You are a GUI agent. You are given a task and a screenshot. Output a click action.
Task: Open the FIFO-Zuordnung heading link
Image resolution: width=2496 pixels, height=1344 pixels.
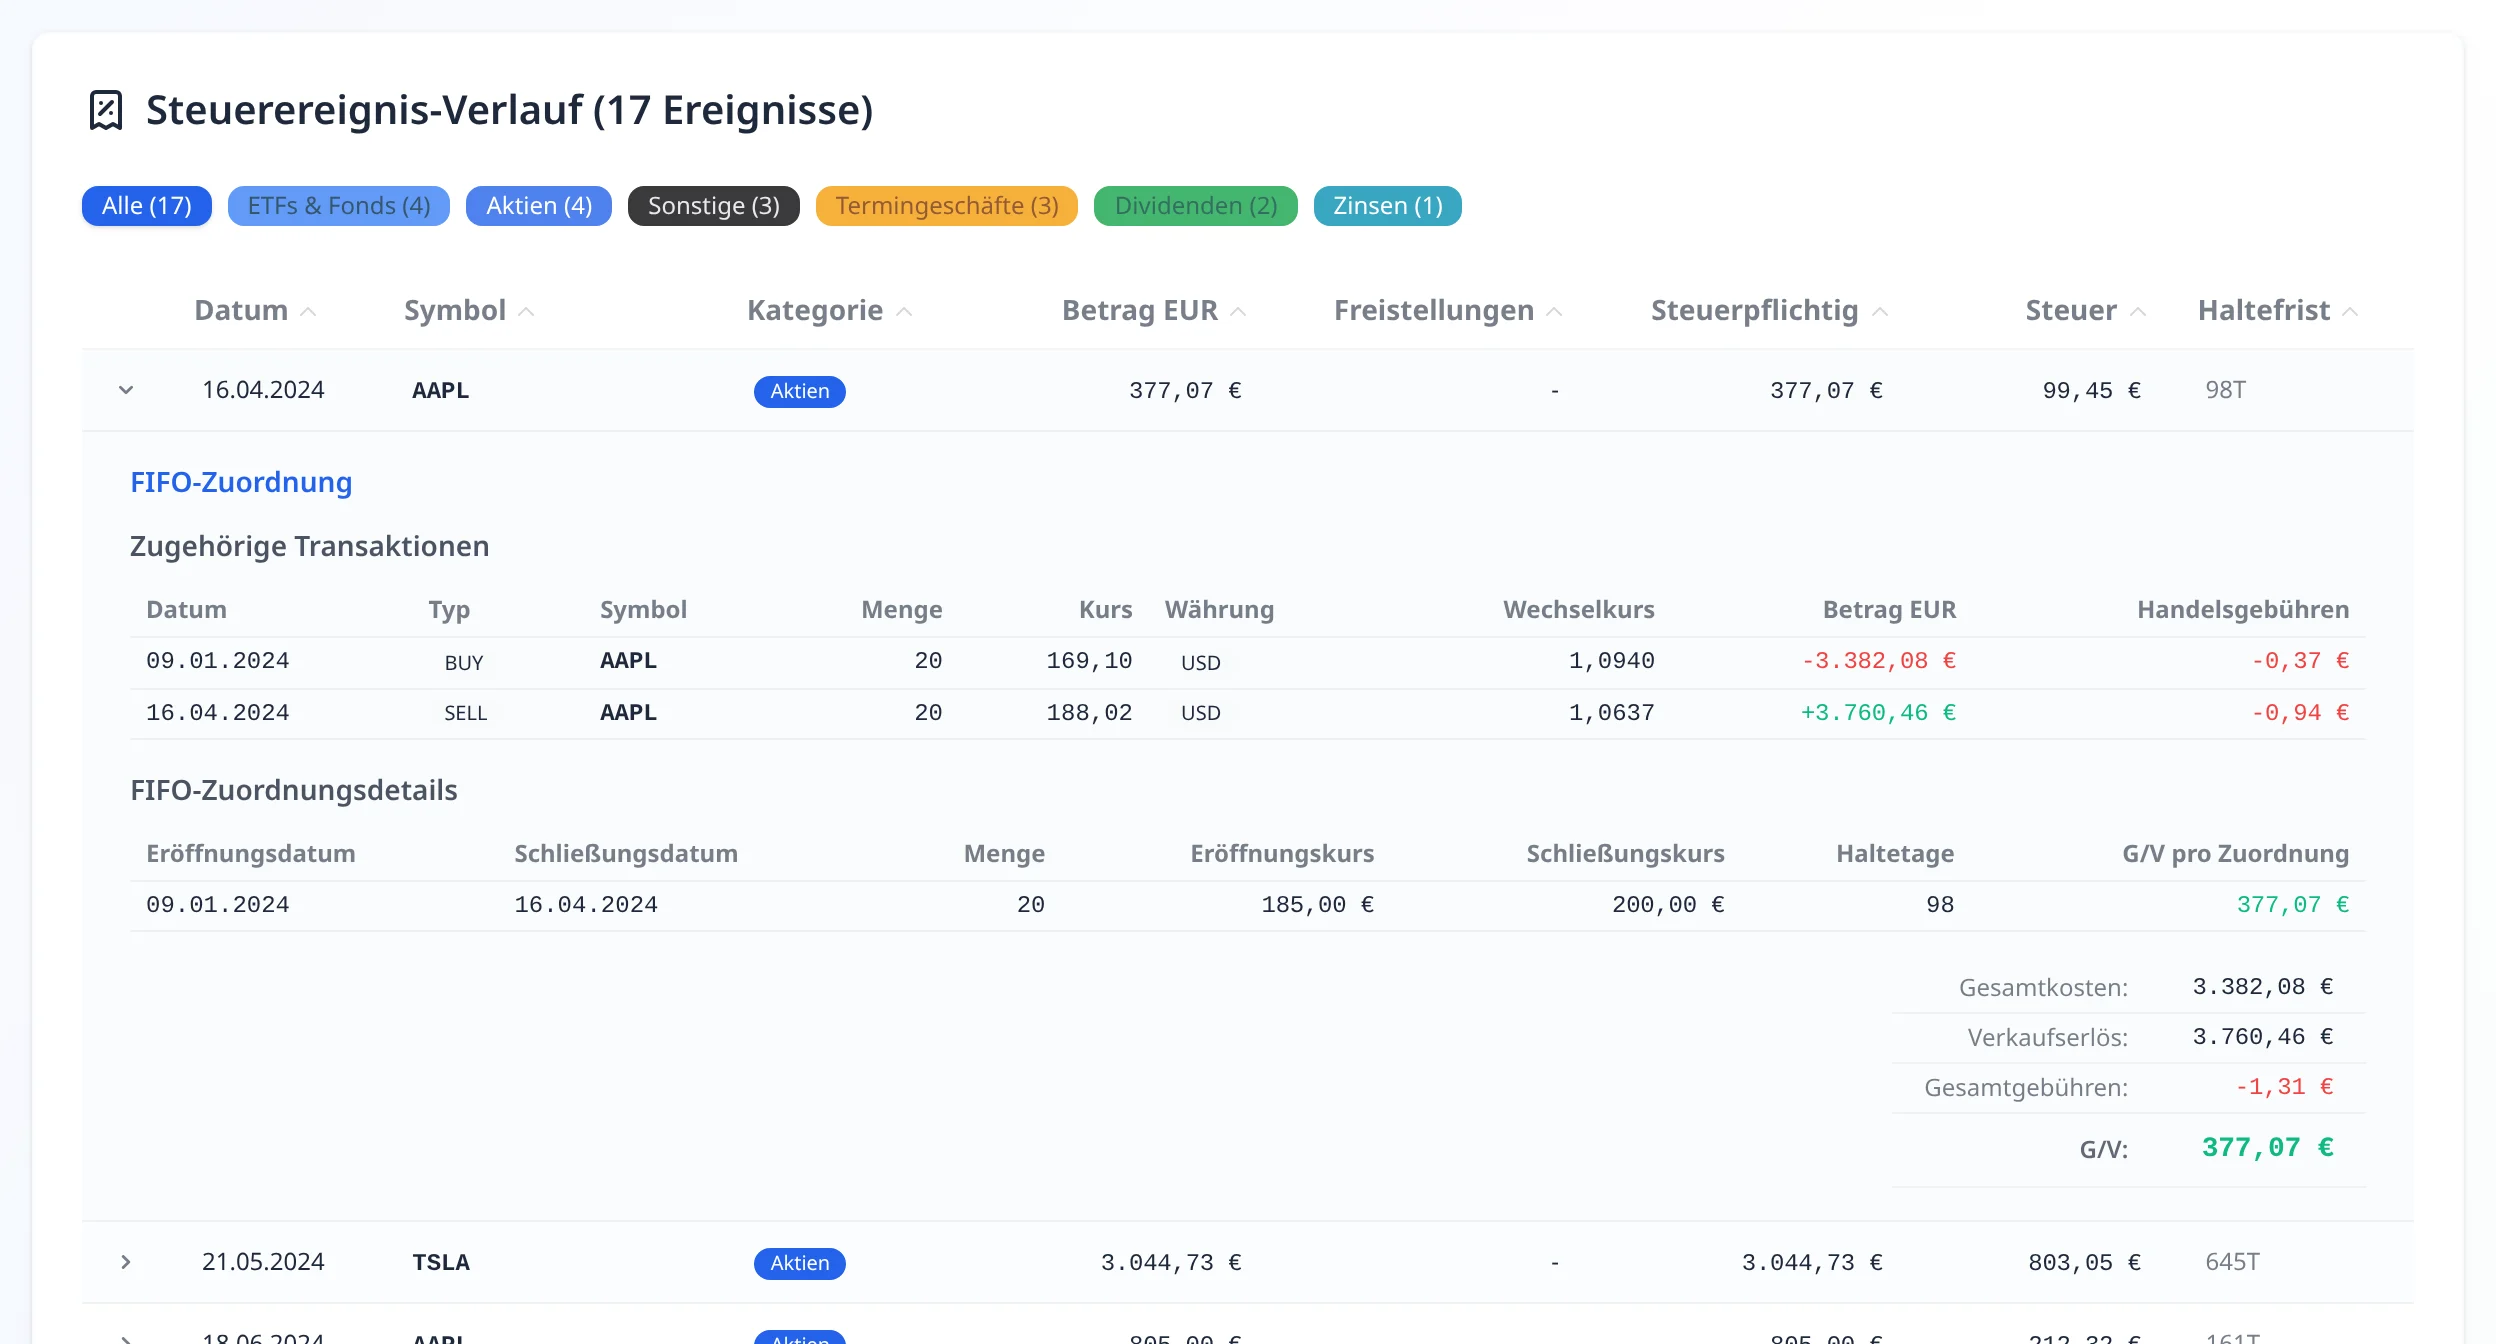[241, 482]
